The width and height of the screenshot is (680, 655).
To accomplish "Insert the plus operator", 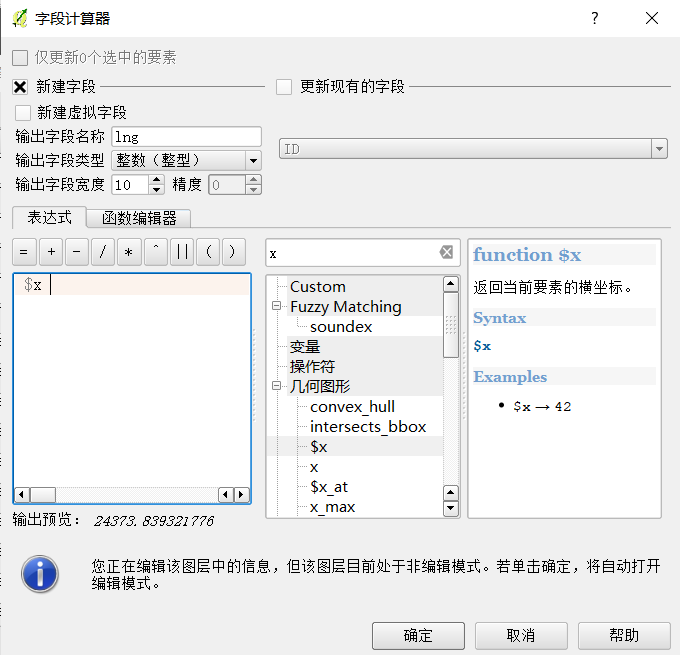I will (51, 252).
